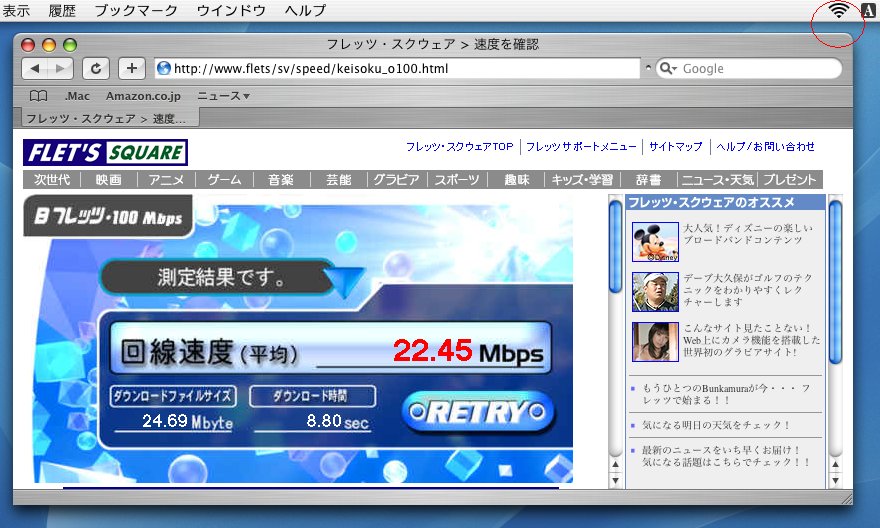
Task: Go to 音楽 category
Action: tap(281, 180)
